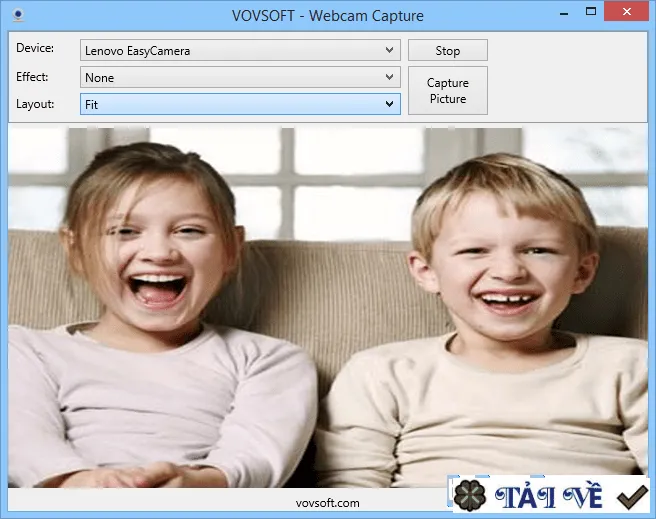Click the clover icon beside TẢI VỀ
The height and width of the screenshot is (519, 656).
tap(470, 496)
